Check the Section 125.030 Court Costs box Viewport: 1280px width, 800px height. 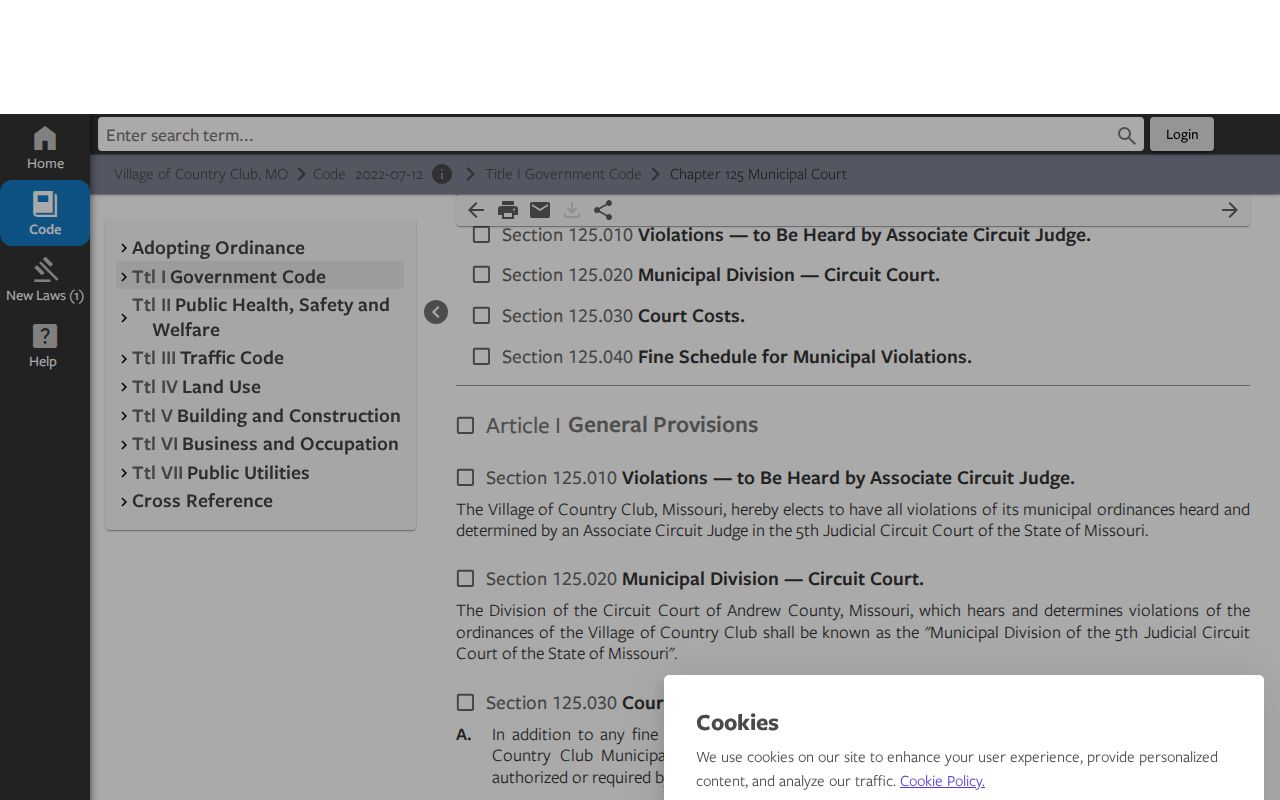coord(481,315)
